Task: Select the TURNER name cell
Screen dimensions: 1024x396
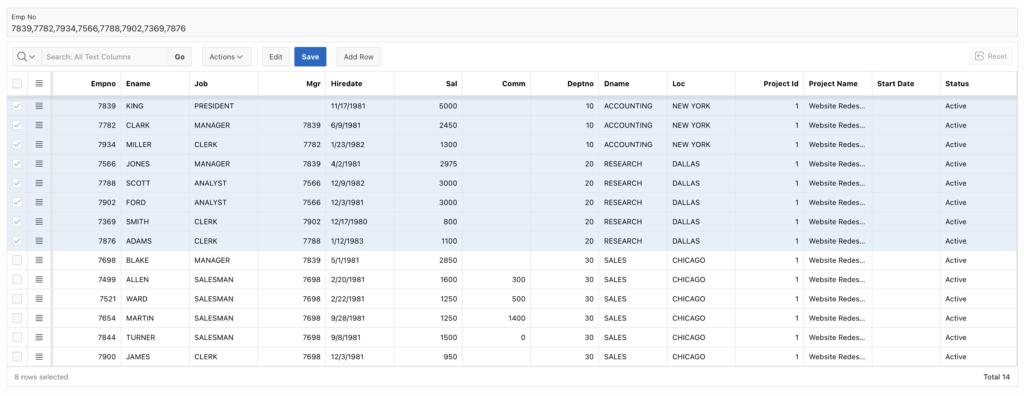Action: (155, 338)
